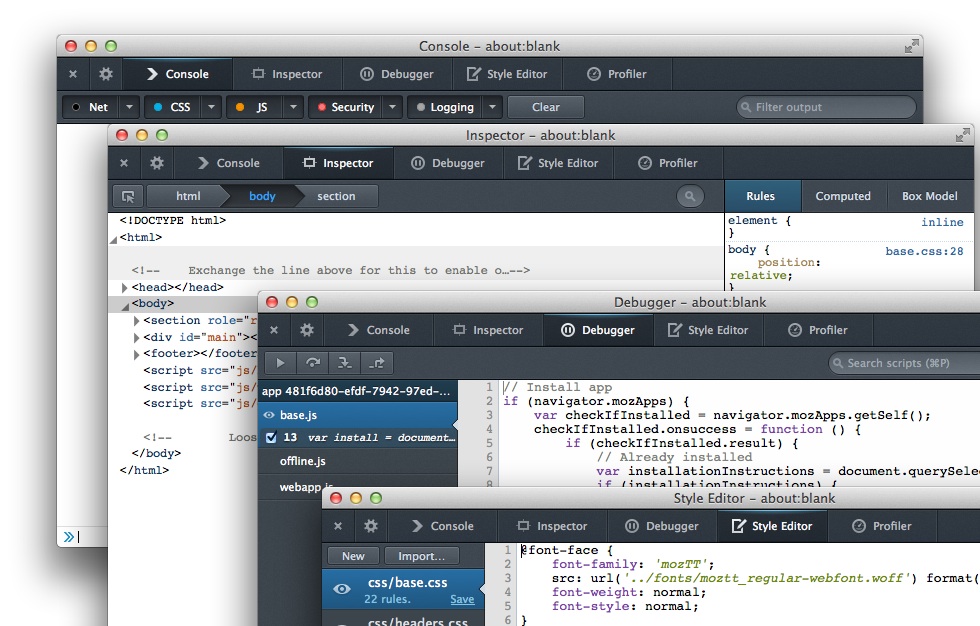Toggle Net filter in Console toolbar
980x626 pixels.
[90, 107]
